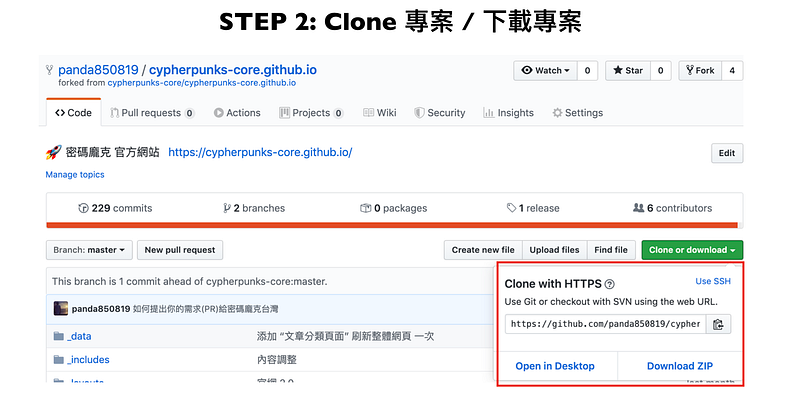Click the orange language breakdown bar

(392, 225)
